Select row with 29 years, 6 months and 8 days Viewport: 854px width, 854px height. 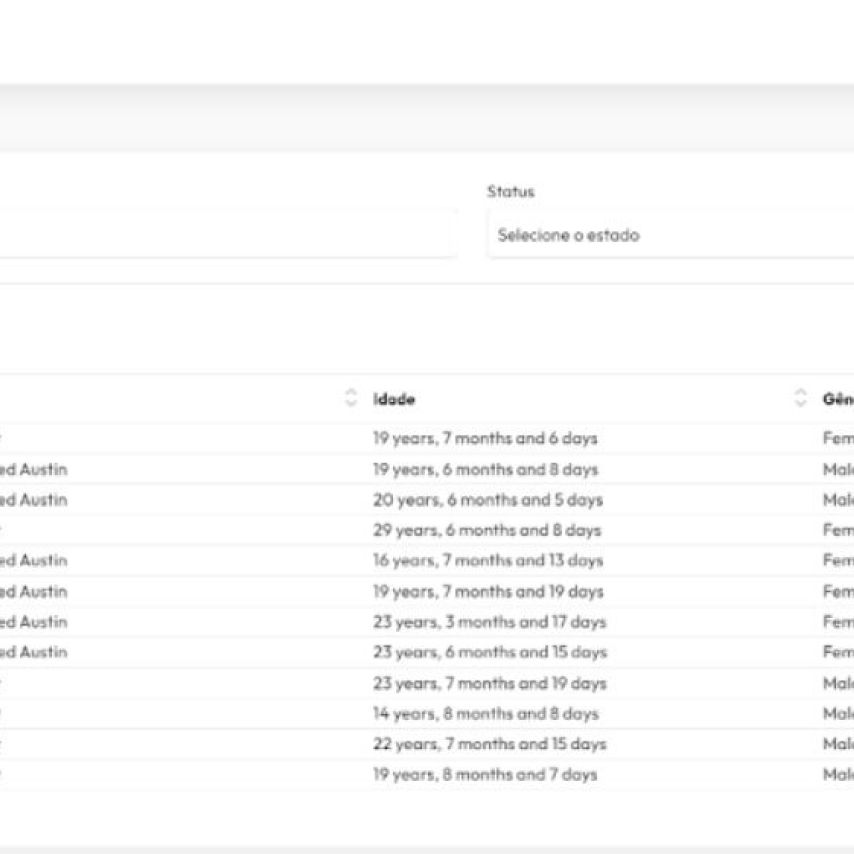coord(486,530)
